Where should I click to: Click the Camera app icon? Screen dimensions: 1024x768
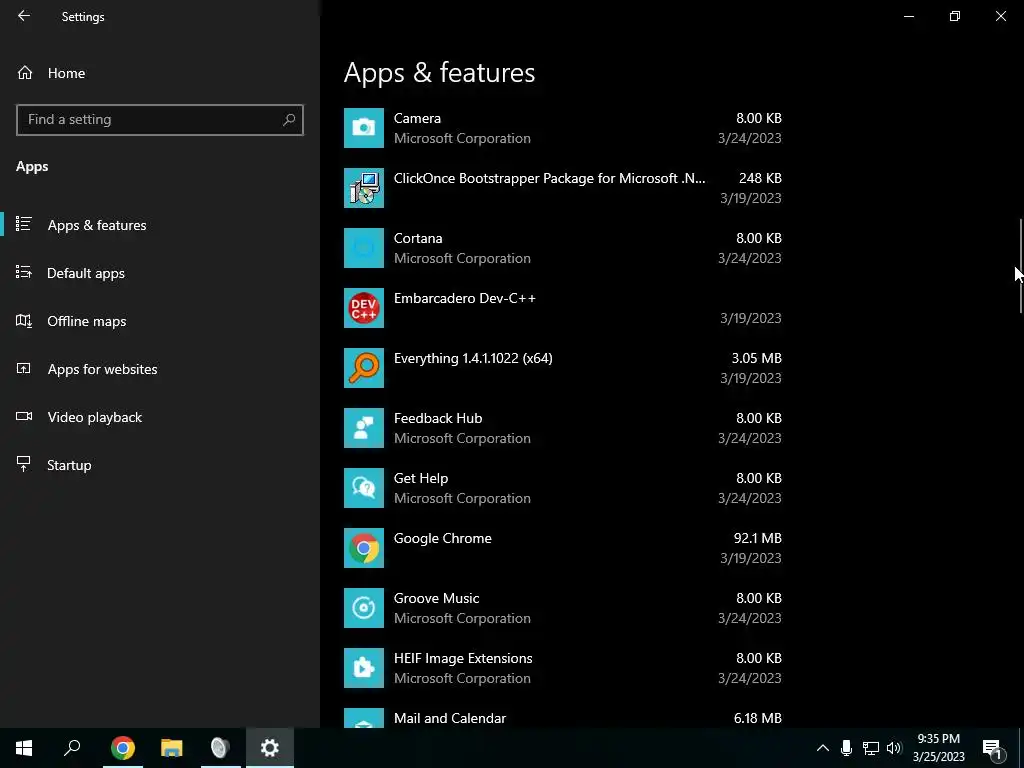tap(364, 128)
